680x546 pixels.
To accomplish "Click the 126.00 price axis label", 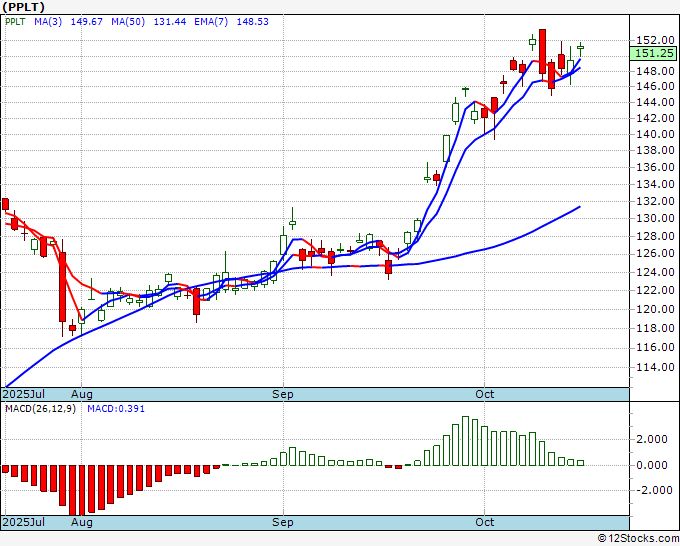I will (655, 253).
